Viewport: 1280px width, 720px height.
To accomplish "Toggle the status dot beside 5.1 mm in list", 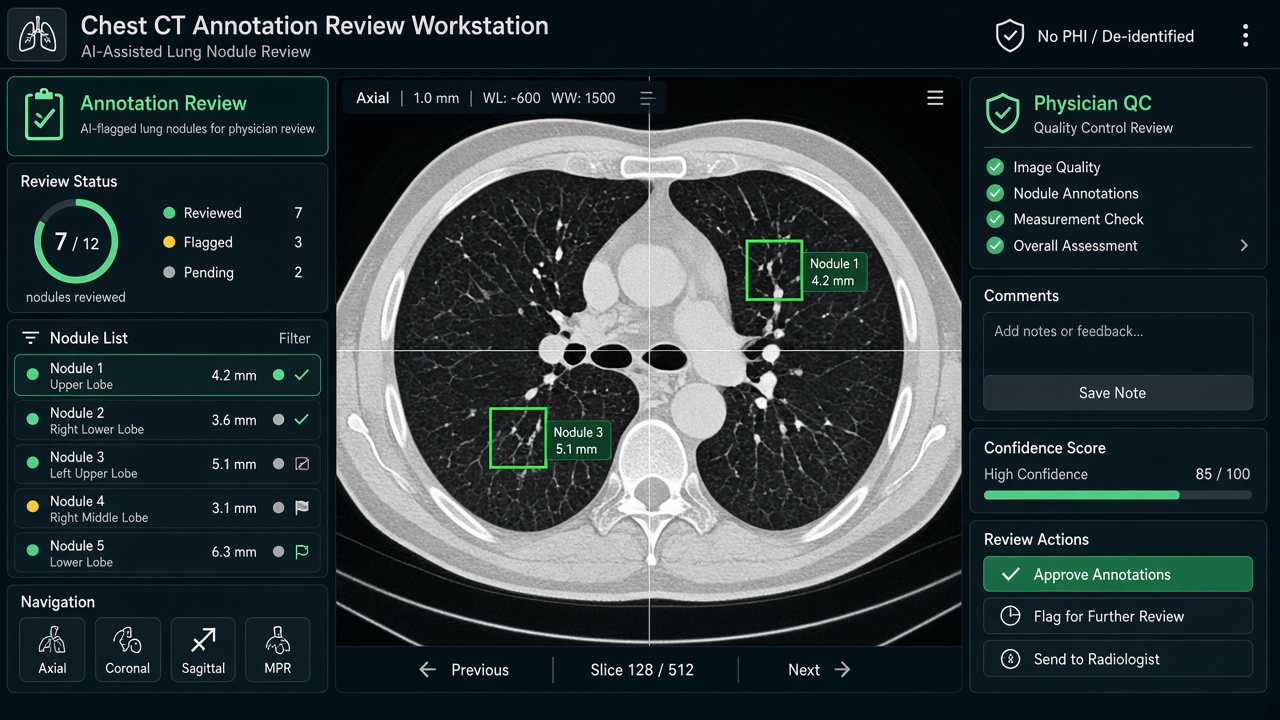I will (278, 464).
